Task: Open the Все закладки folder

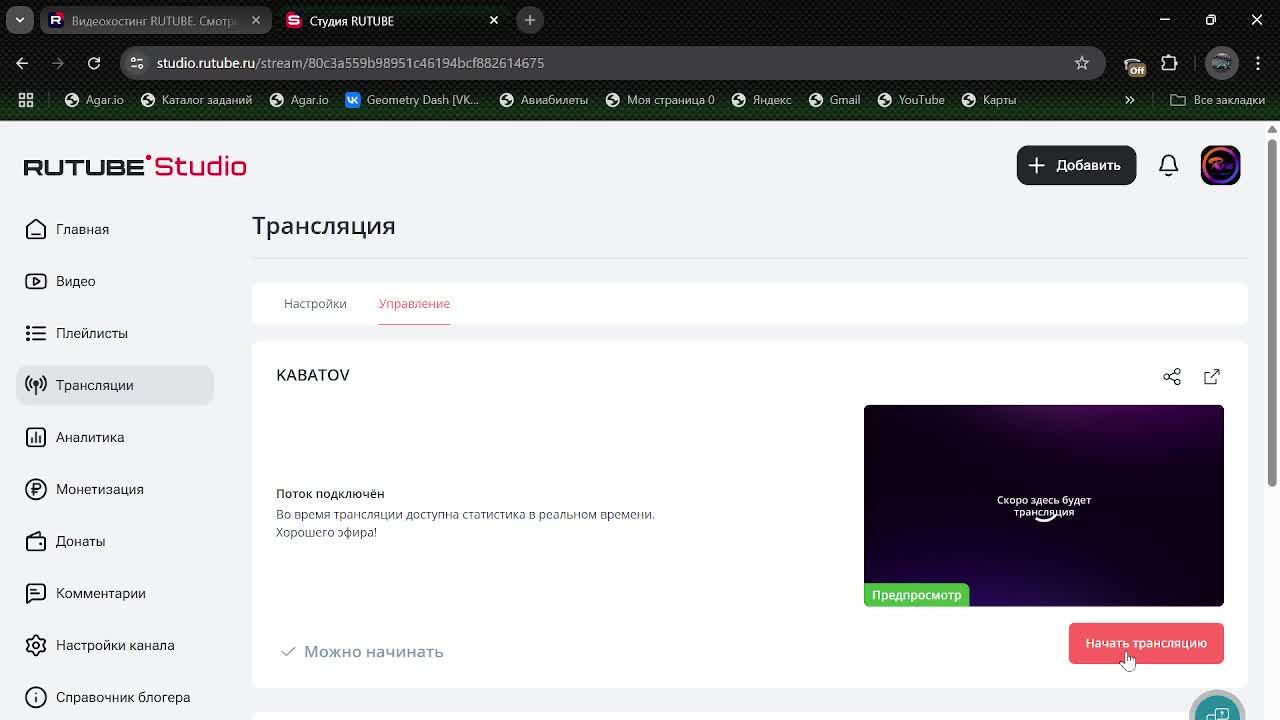Action: (1218, 100)
